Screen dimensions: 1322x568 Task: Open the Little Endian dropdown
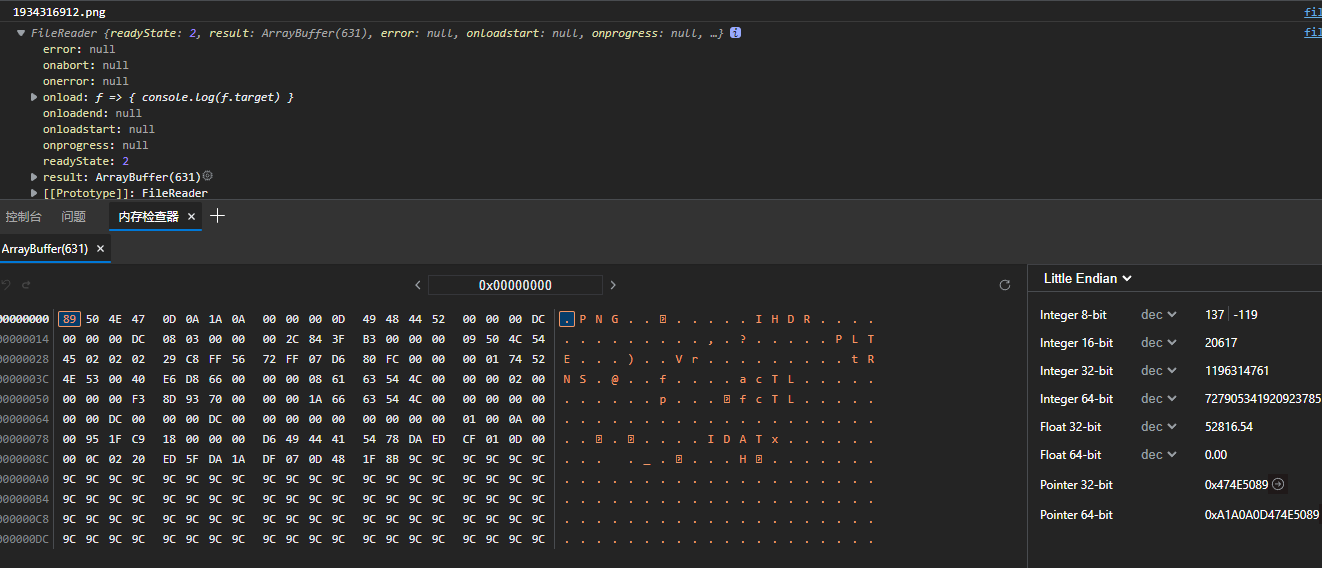pyautogui.click(x=1087, y=278)
